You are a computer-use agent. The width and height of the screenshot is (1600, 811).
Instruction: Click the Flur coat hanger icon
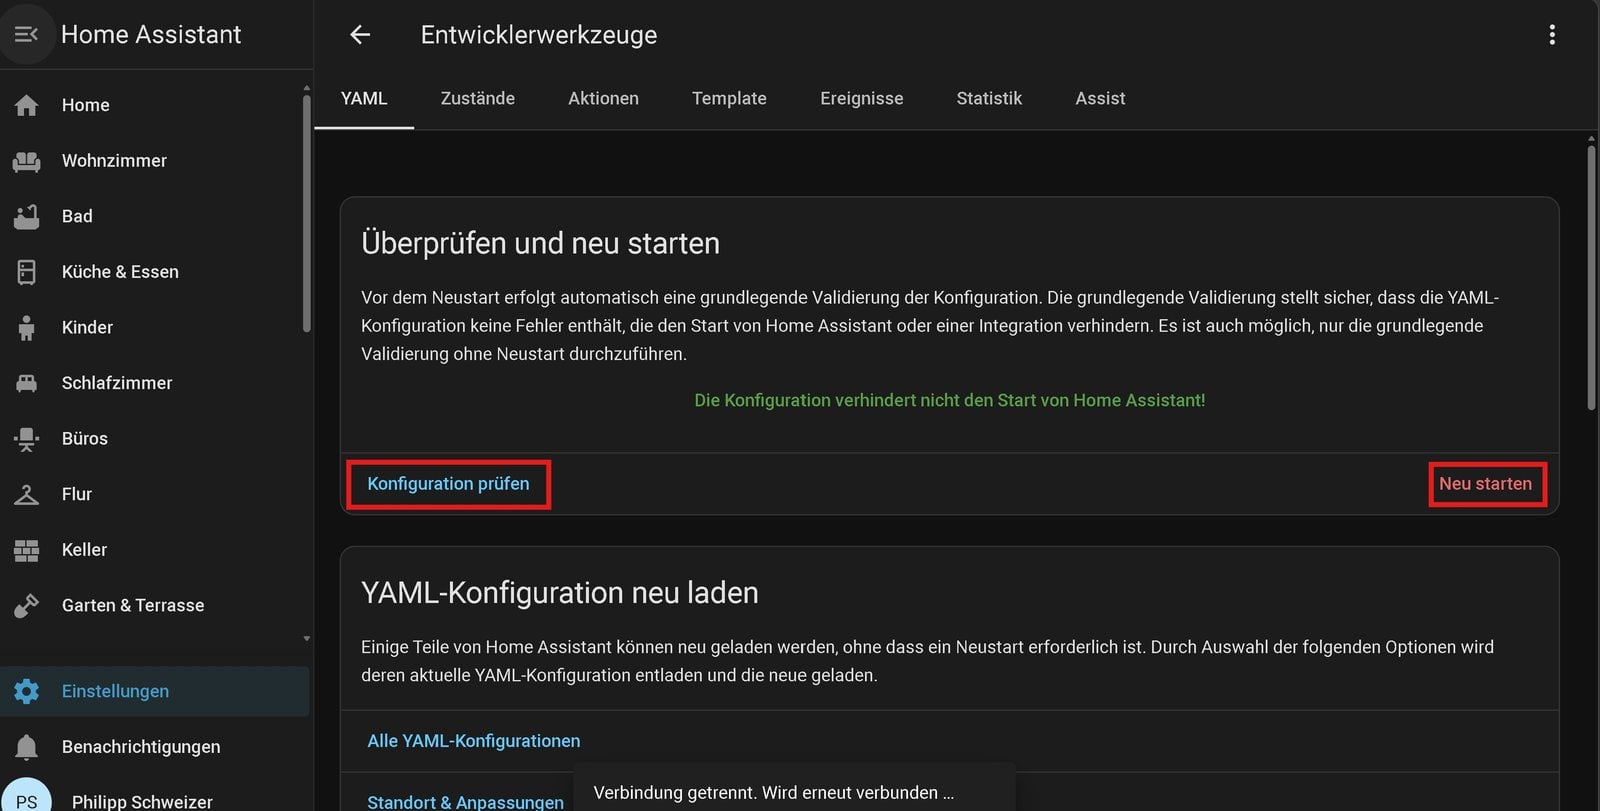click(x=27, y=494)
